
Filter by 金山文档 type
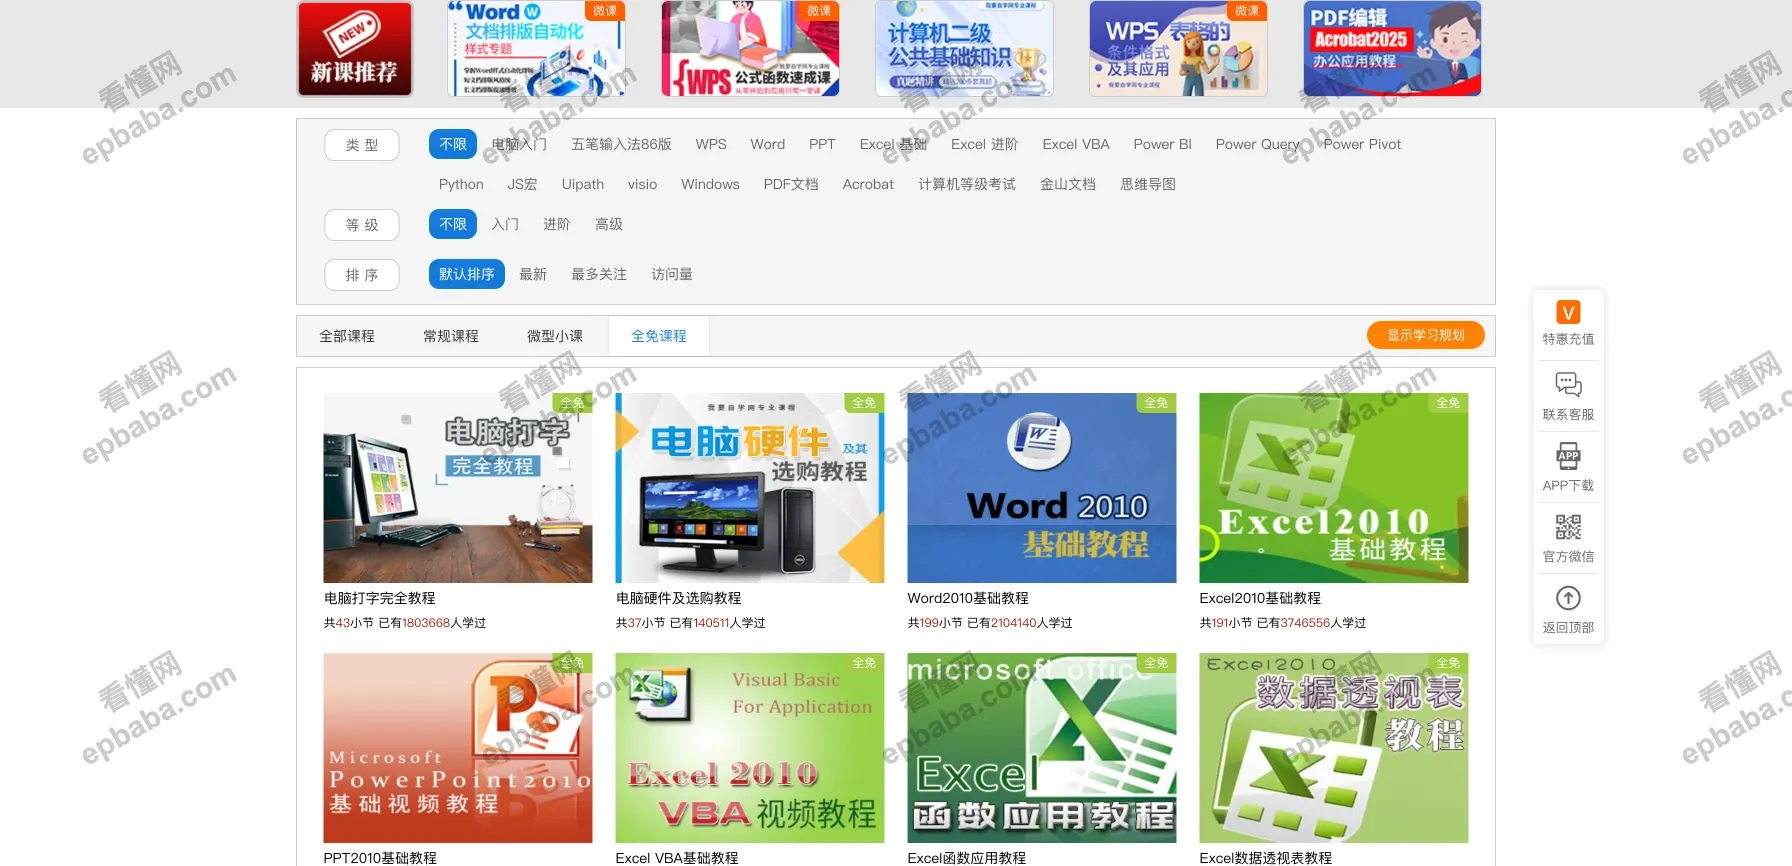[x=1068, y=184]
